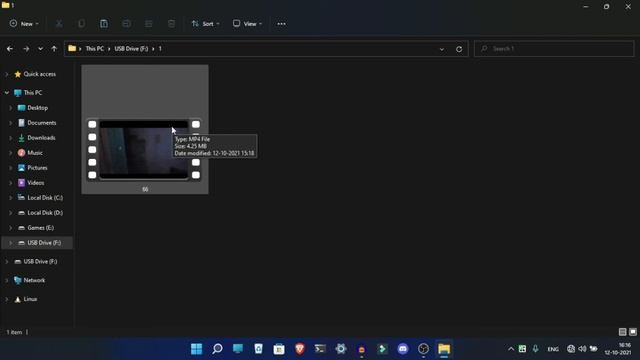The width and height of the screenshot is (640, 360).
Task: Open the See more three-dots menu
Action: click(x=281, y=24)
